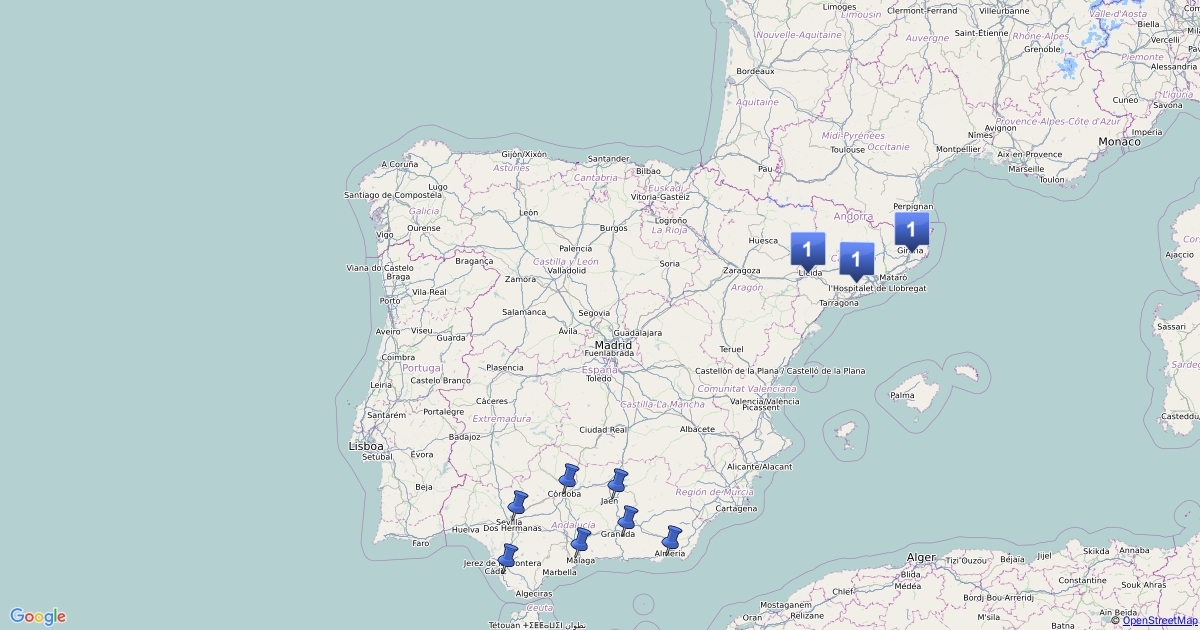Select the pushpin marker on Jaén
Screen dimensions: 1200x630
618,482
